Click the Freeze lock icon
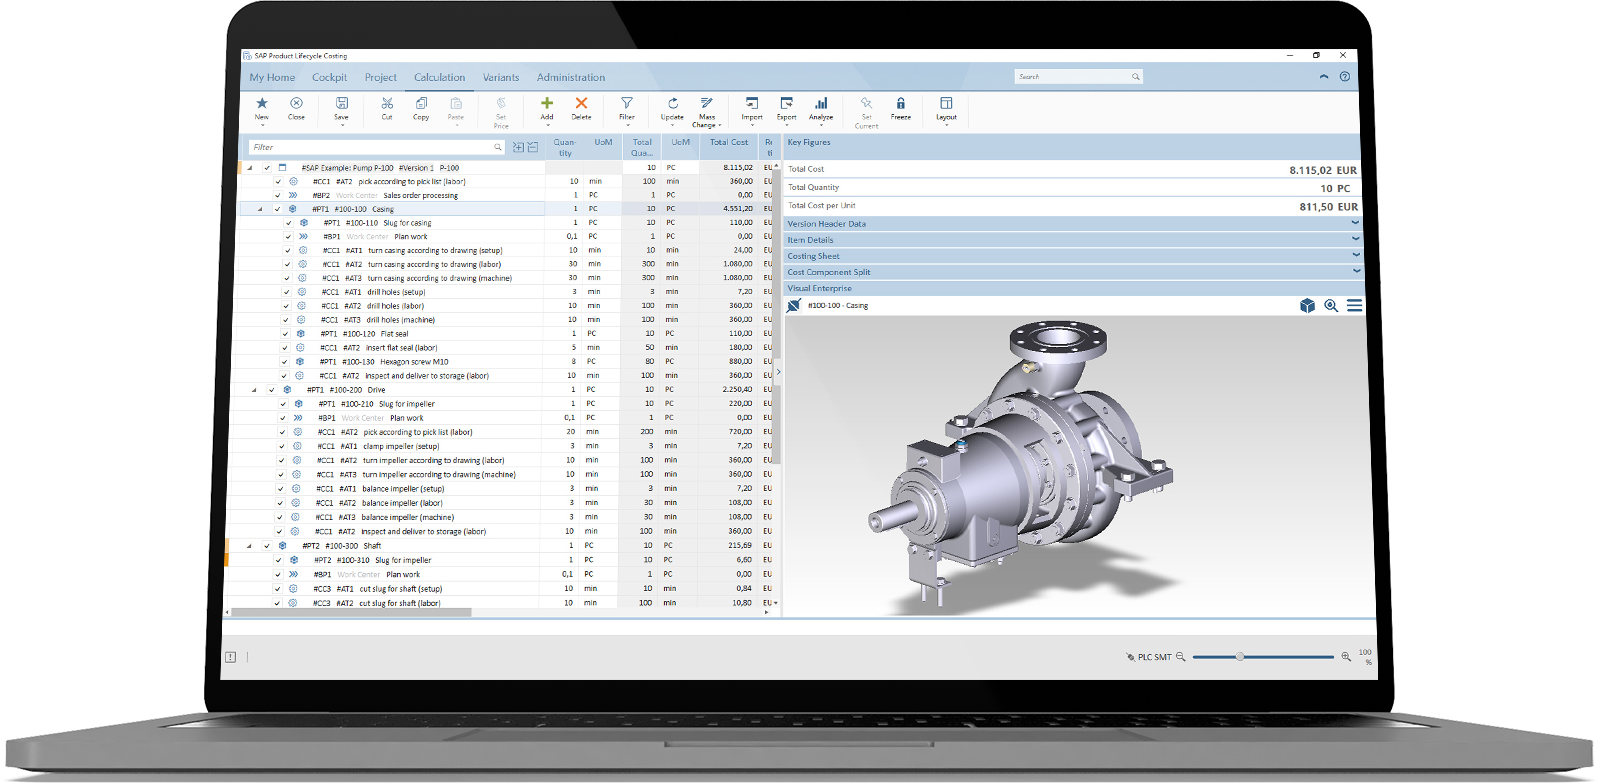This screenshot has width=1600, height=783. 900,104
